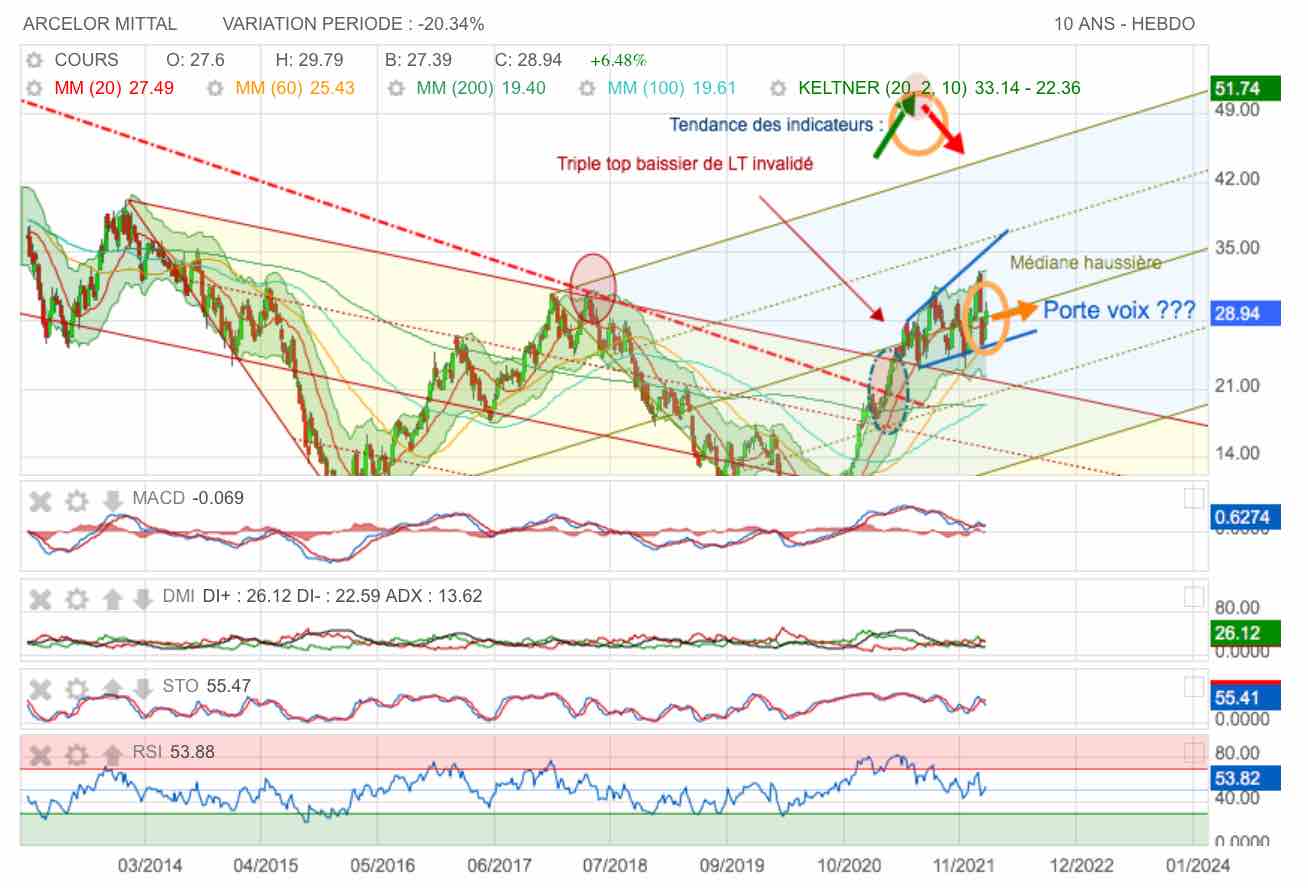Select the MM (20) label
The image size is (1308, 888).
pyautogui.click(x=88, y=88)
